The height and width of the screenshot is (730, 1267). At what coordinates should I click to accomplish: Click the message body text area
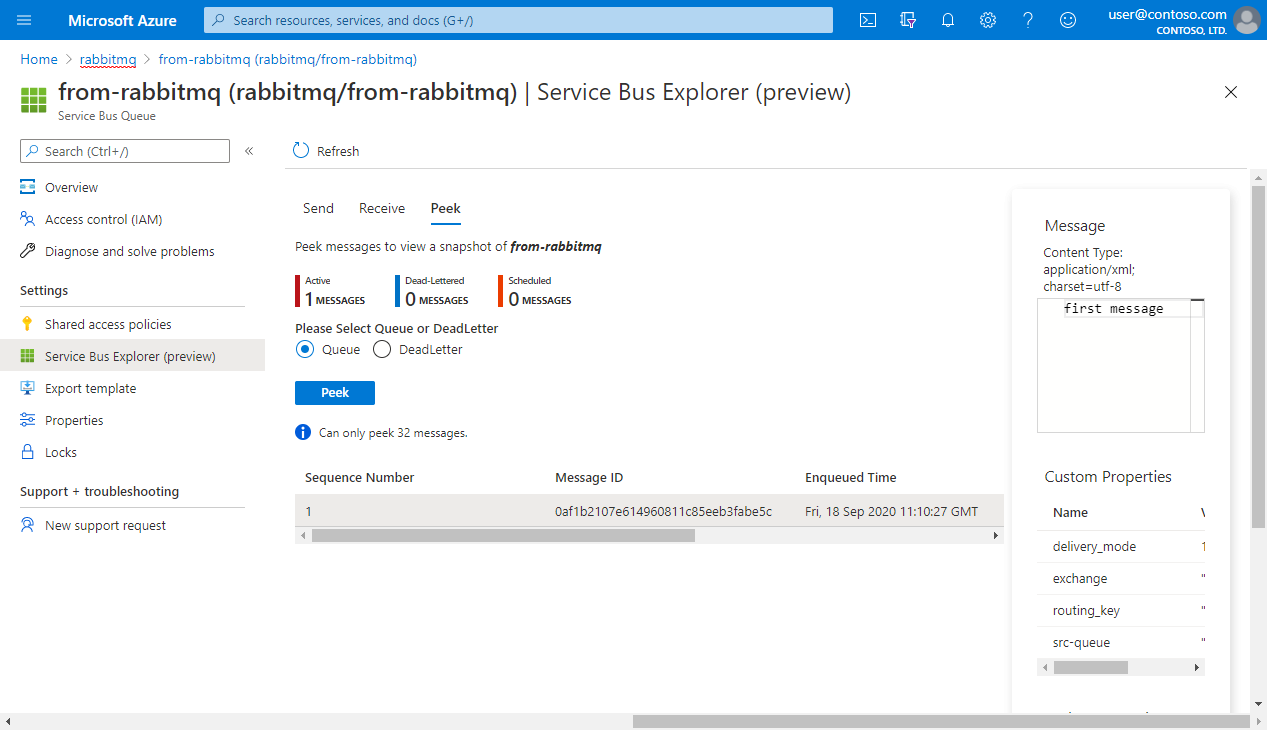[1121, 365]
